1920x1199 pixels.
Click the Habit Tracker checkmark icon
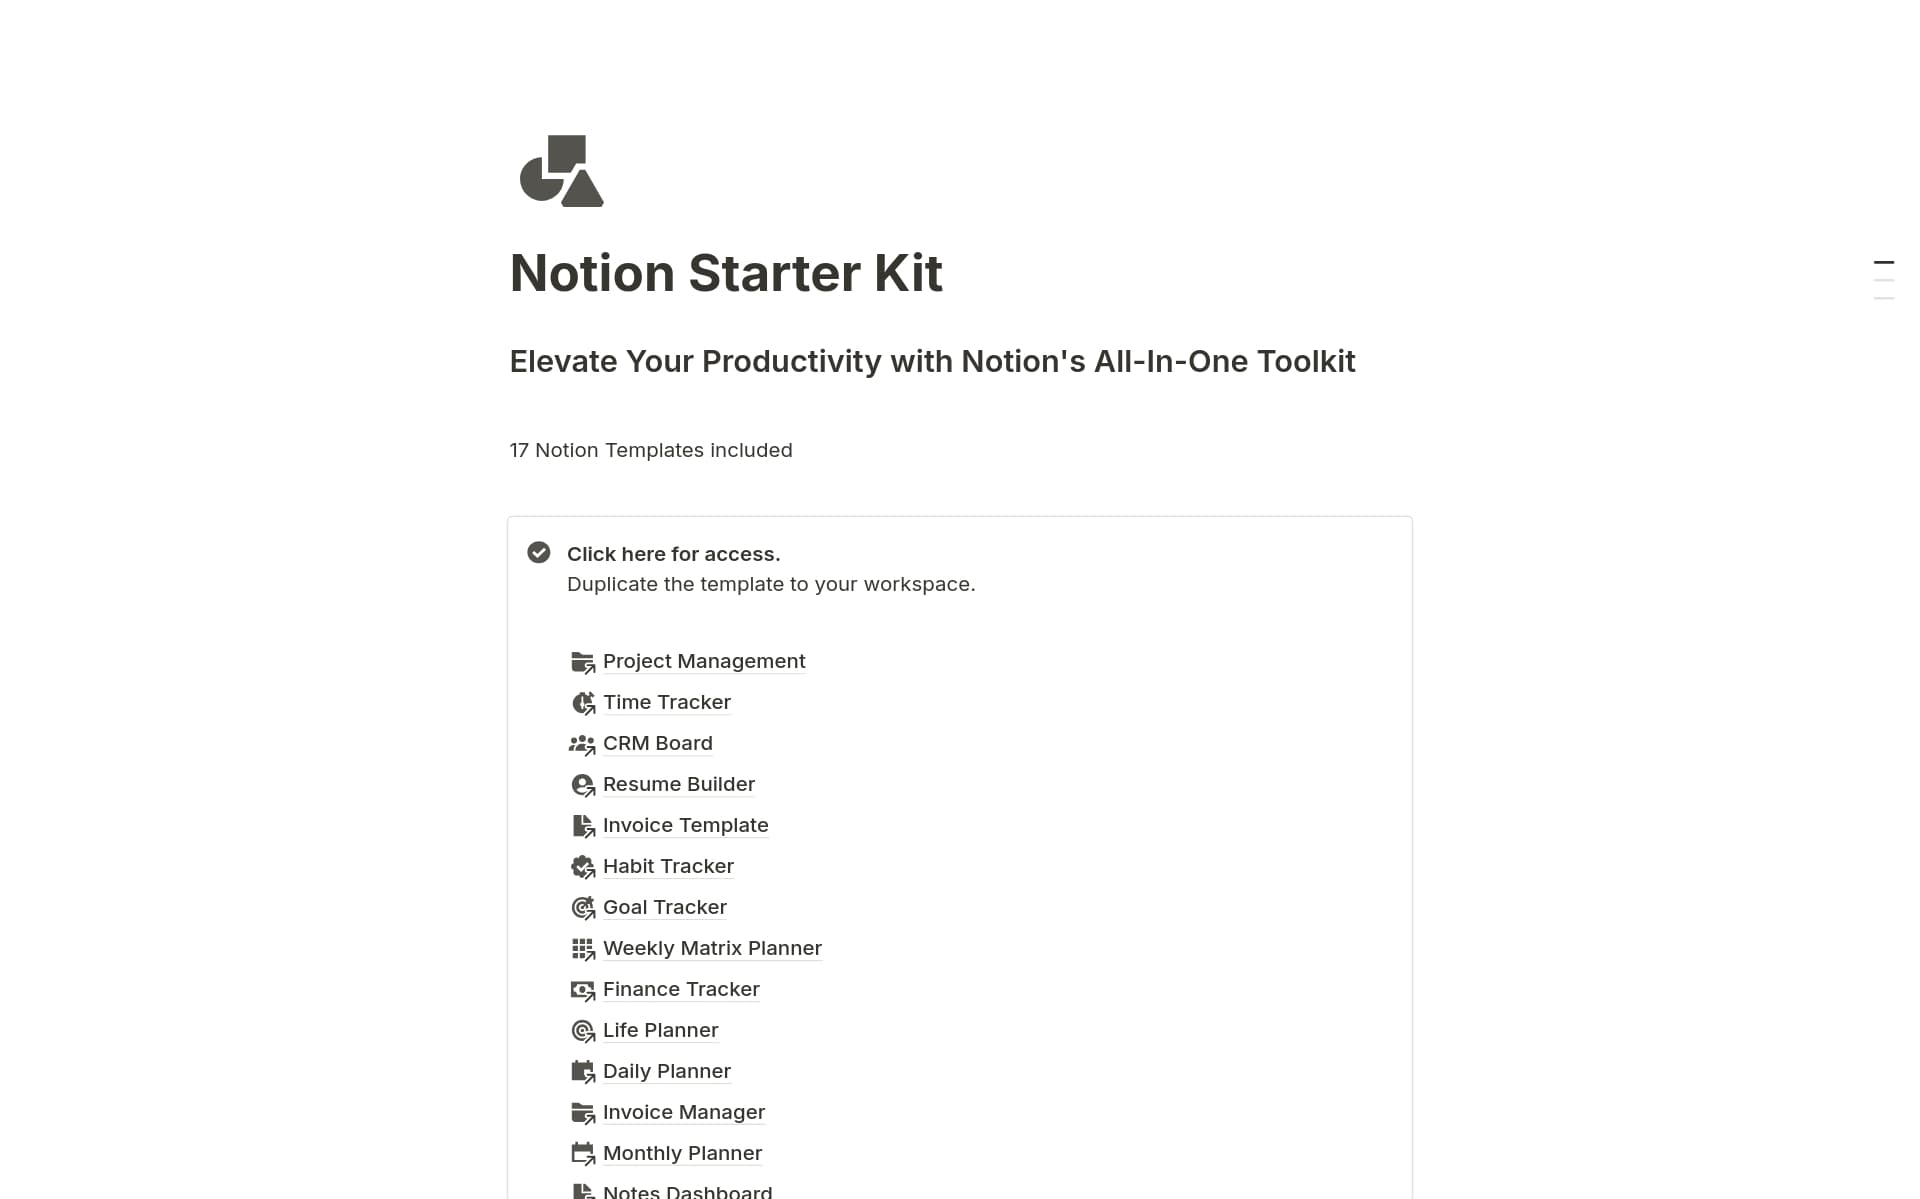pyautogui.click(x=583, y=866)
